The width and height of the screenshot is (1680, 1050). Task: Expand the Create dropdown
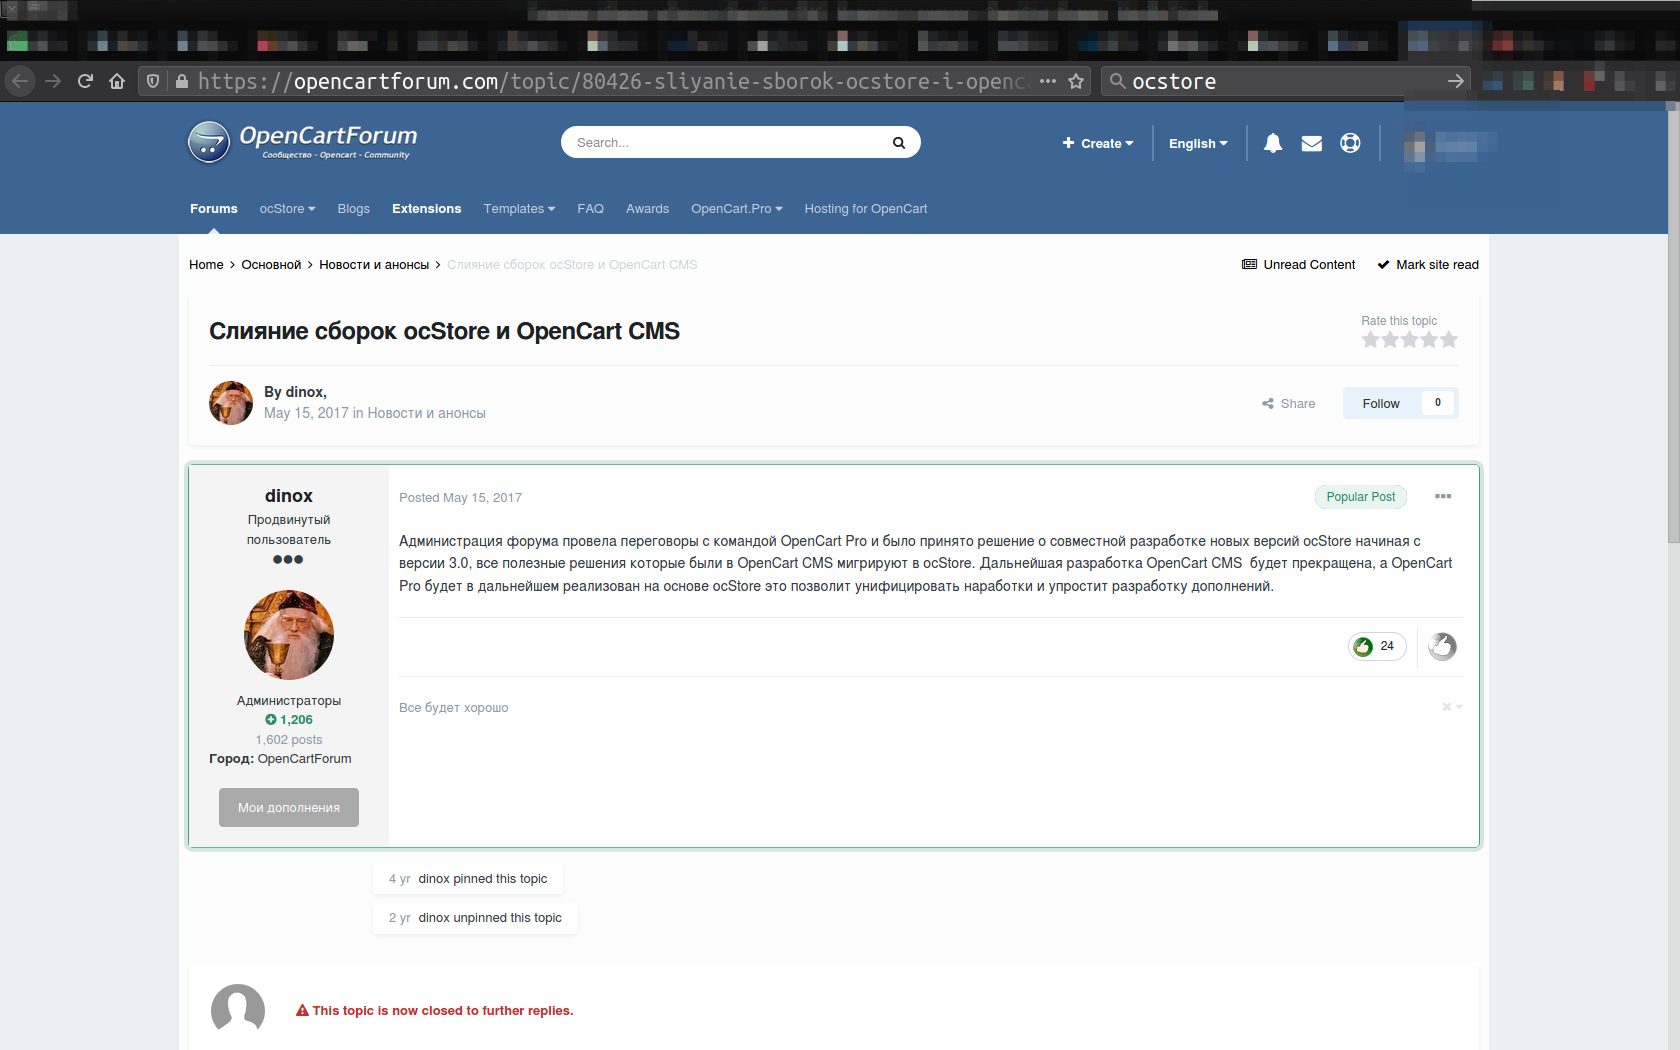[1097, 143]
